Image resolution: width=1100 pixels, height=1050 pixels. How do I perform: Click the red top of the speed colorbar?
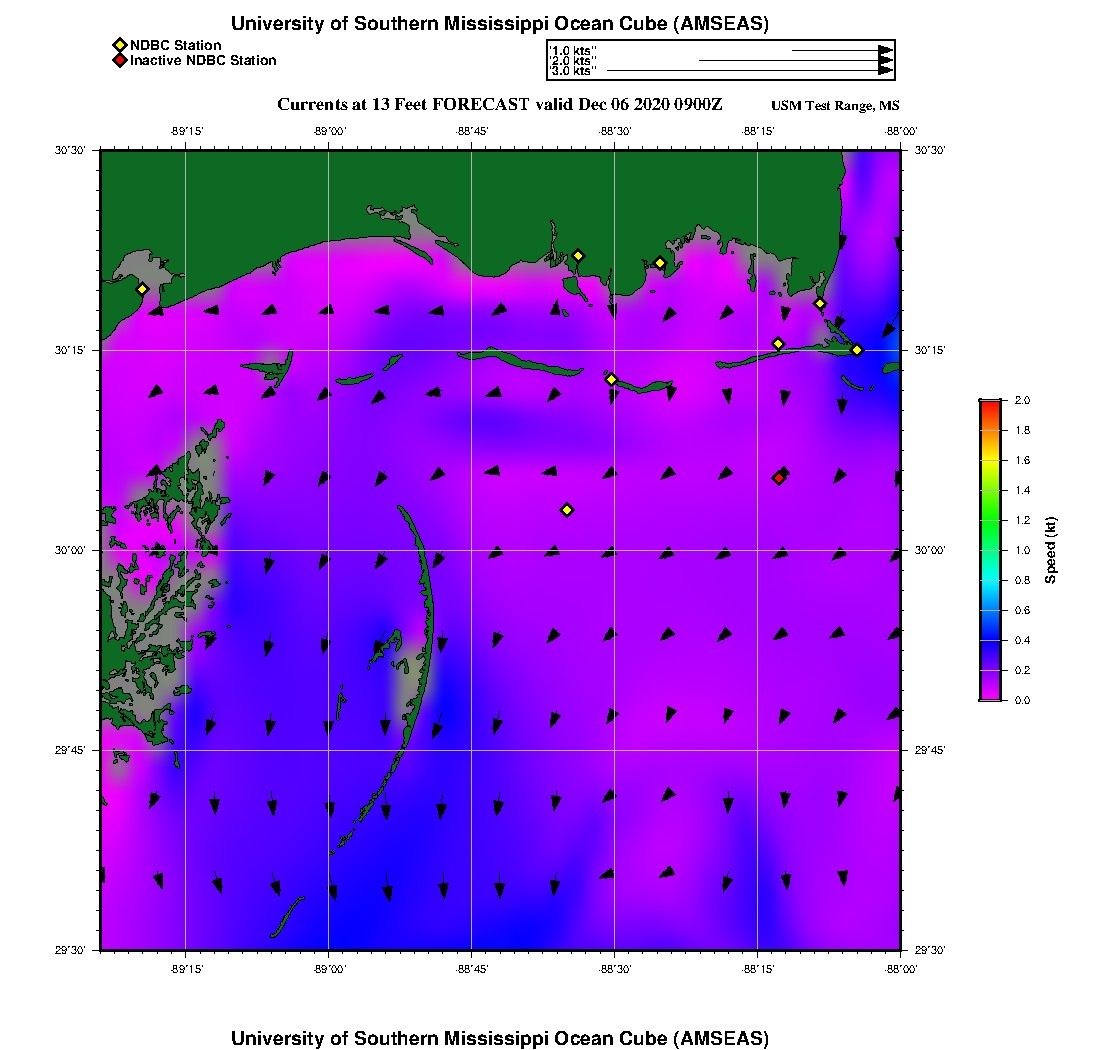click(989, 404)
